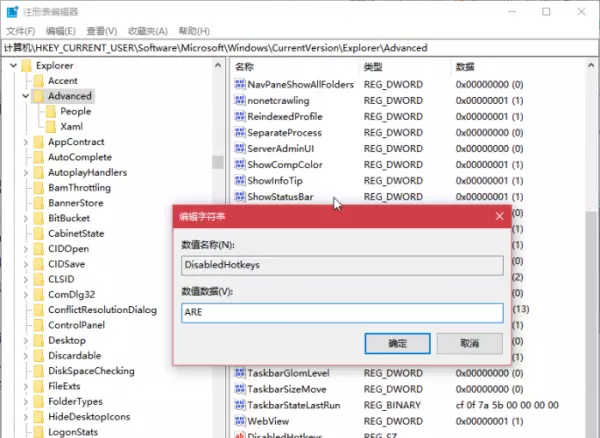Cancel the dialog with 取消

tap(470, 343)
